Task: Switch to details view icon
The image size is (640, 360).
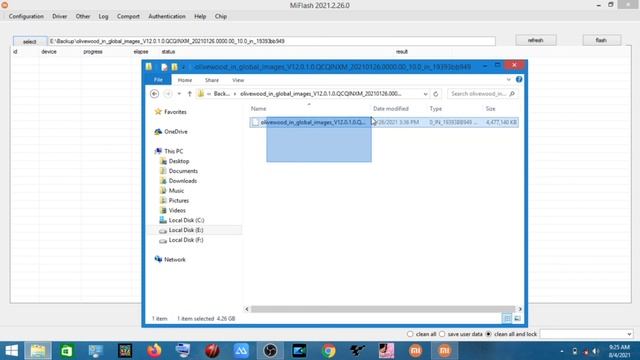Action: (507, 318)
